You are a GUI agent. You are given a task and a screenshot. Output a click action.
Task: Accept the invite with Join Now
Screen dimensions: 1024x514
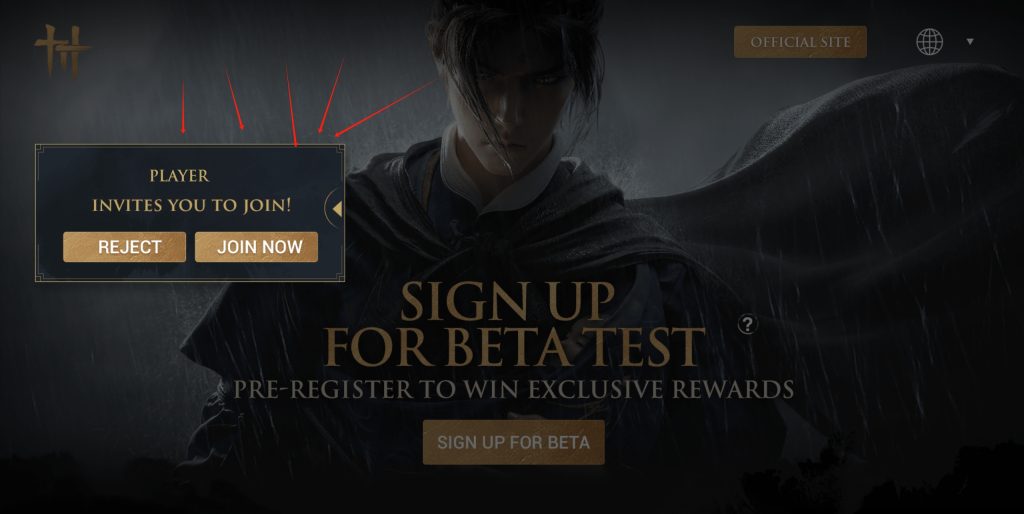pos(257,247)
